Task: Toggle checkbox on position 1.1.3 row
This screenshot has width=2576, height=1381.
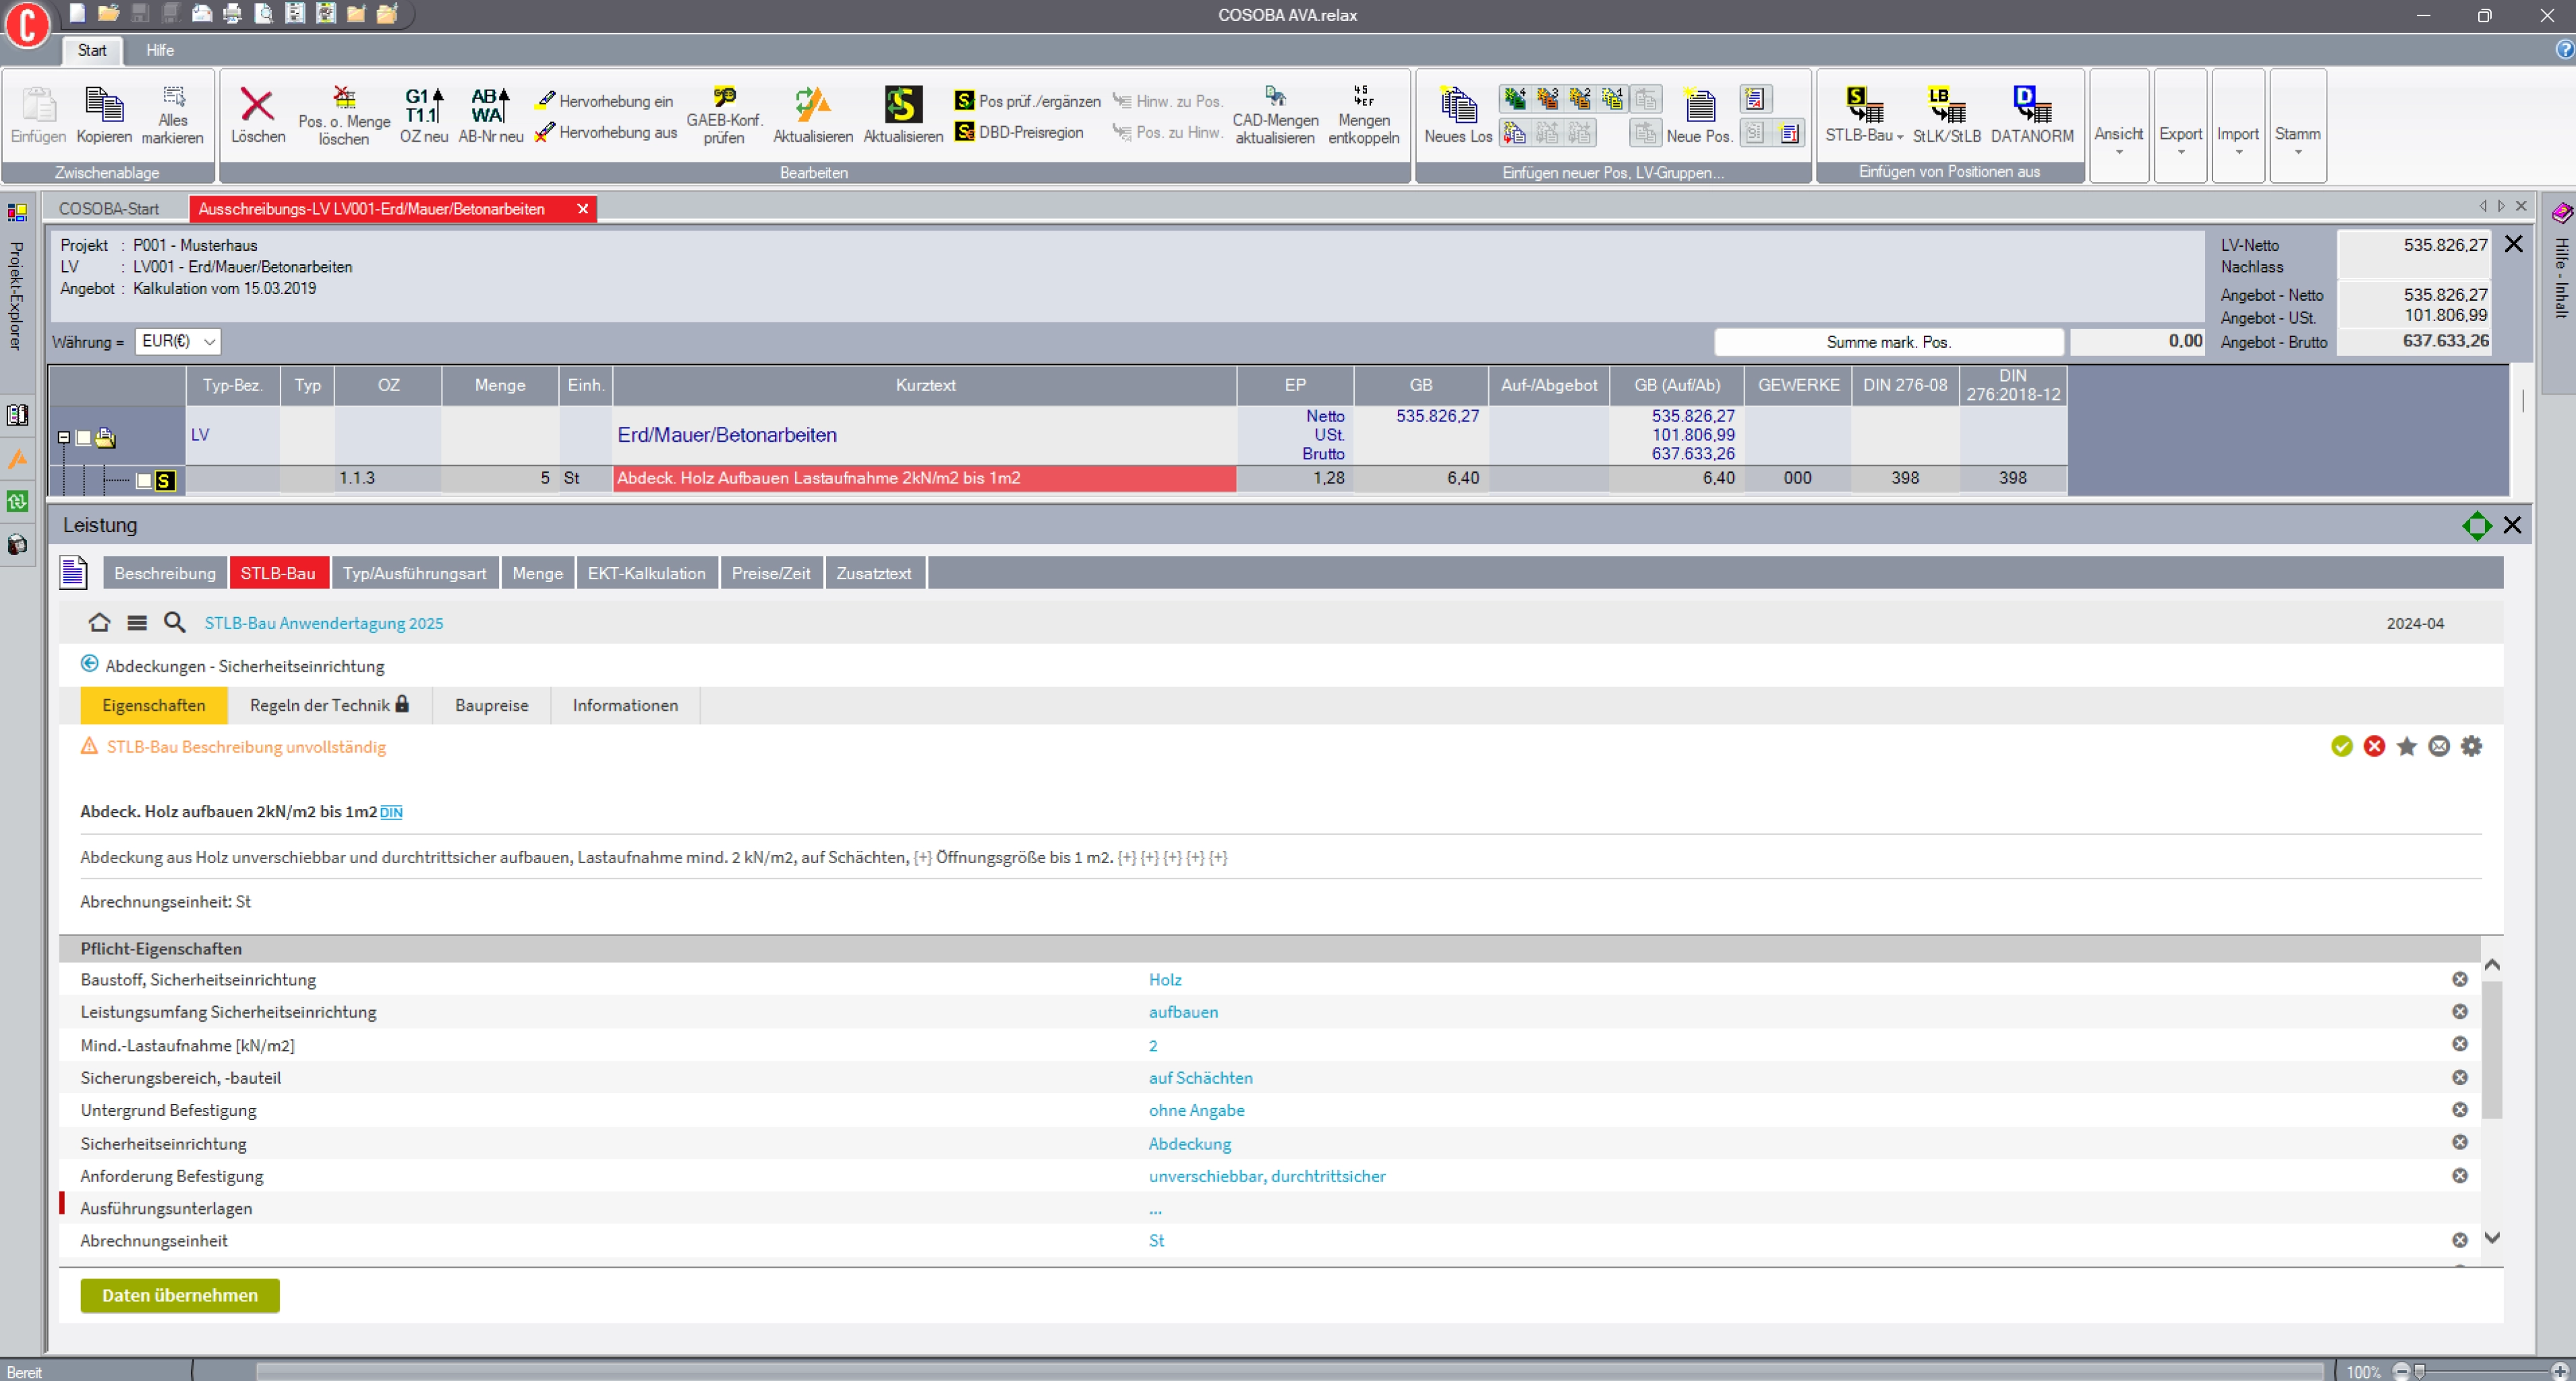Action: [144, 480]
